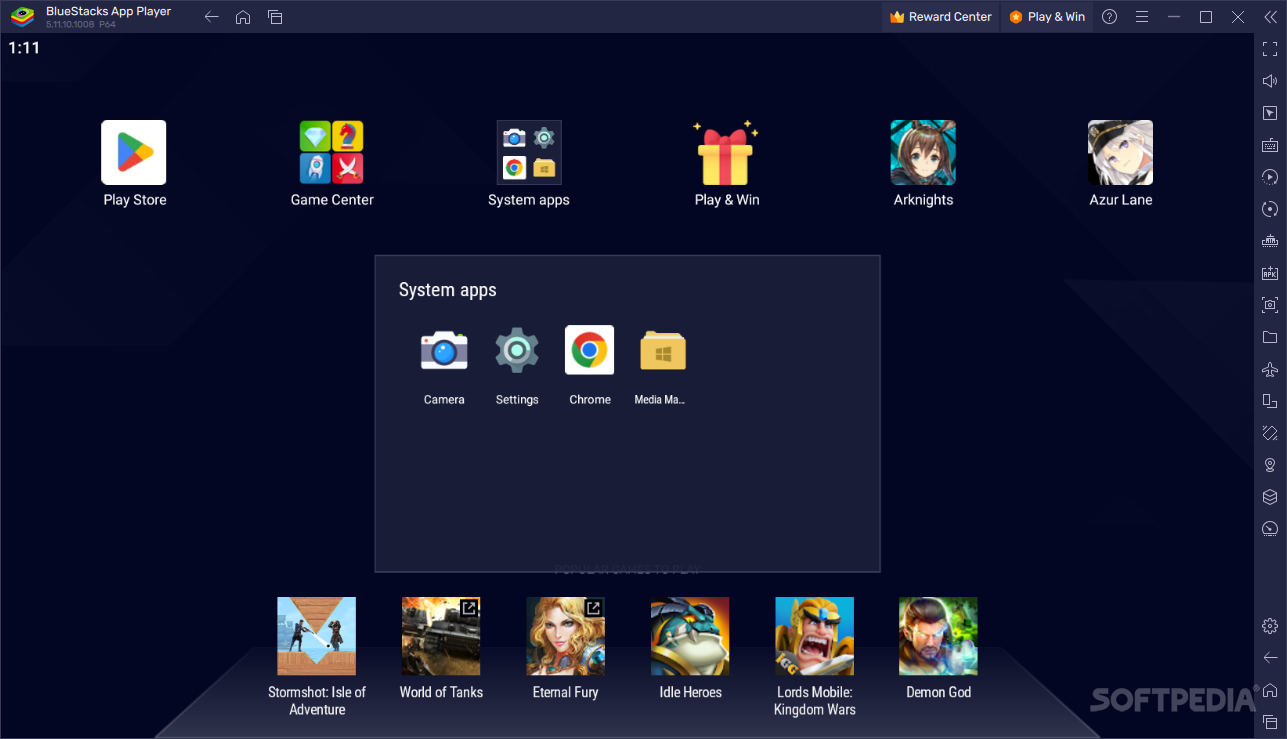This screenshot has width=1287, height=739.
Task: Click the macro play-circle icon in sidebar
Action: (1270, 177)
